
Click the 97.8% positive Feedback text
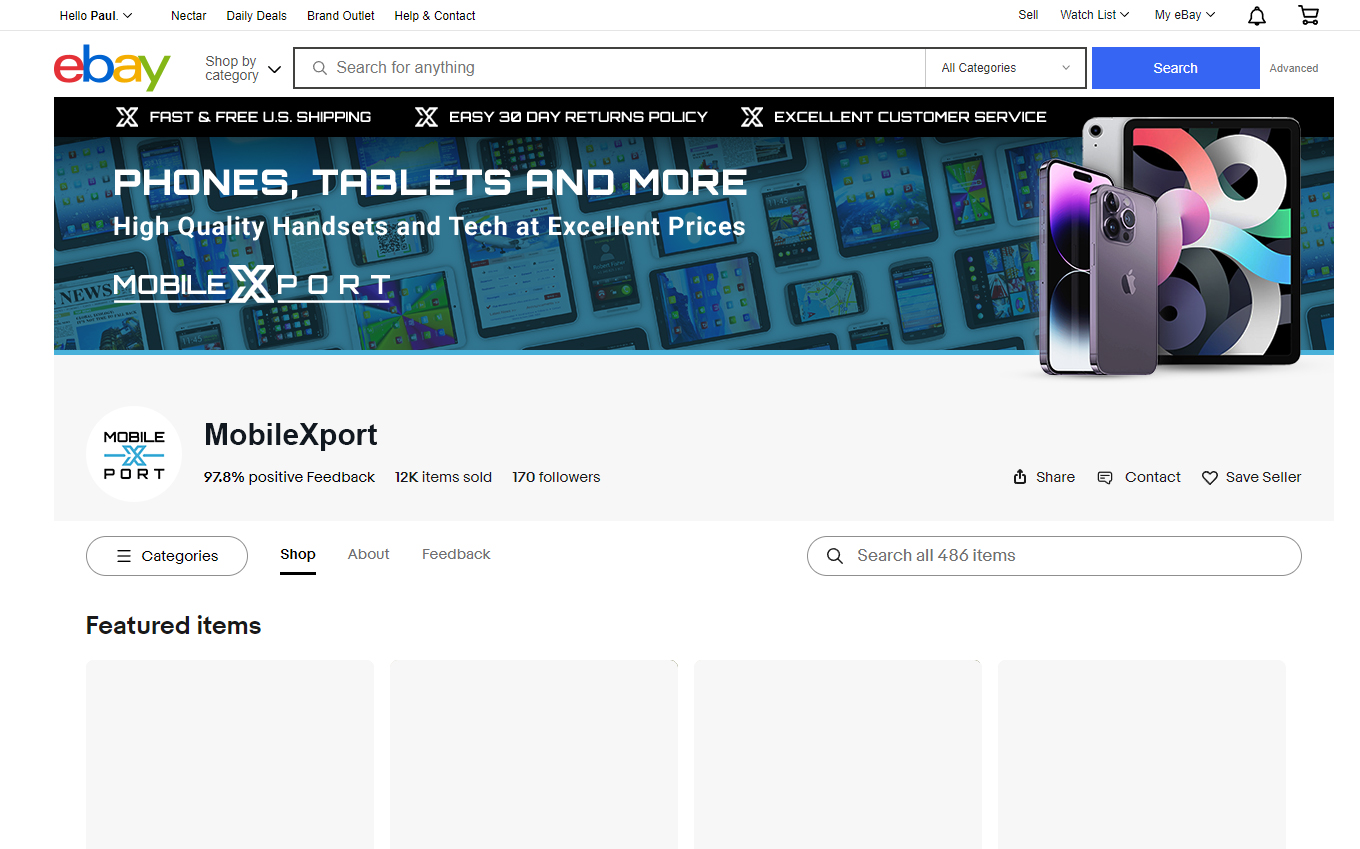289,477
